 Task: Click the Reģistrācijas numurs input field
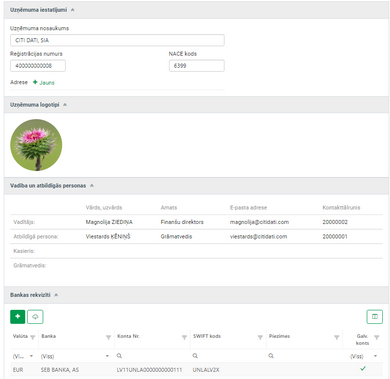click(x=38, y=66)
